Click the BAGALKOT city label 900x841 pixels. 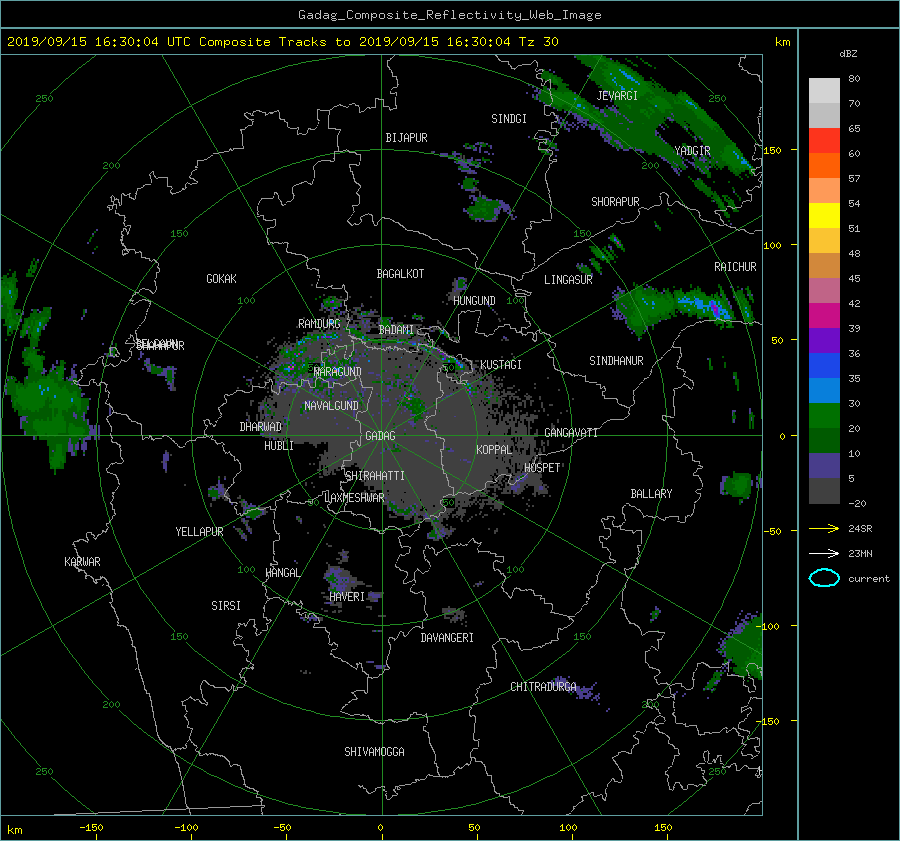coord(400,274)
